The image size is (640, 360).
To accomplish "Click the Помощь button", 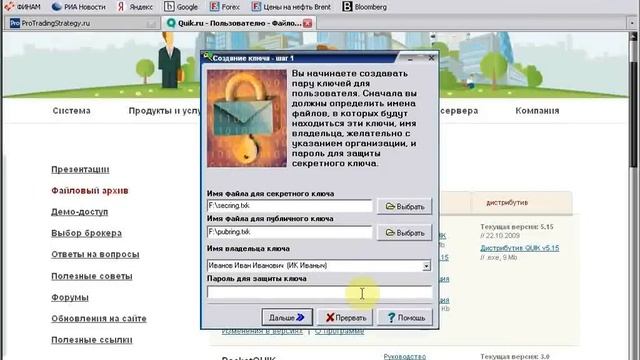I will (405, 317).
